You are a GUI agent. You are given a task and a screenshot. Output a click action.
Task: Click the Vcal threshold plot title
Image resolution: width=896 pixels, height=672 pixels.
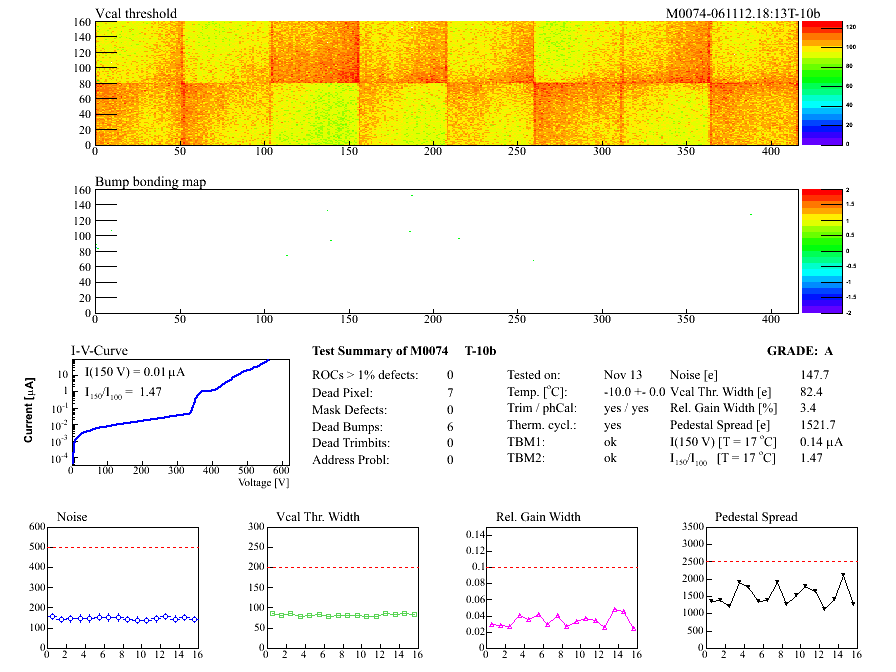[x=136, y=13]
